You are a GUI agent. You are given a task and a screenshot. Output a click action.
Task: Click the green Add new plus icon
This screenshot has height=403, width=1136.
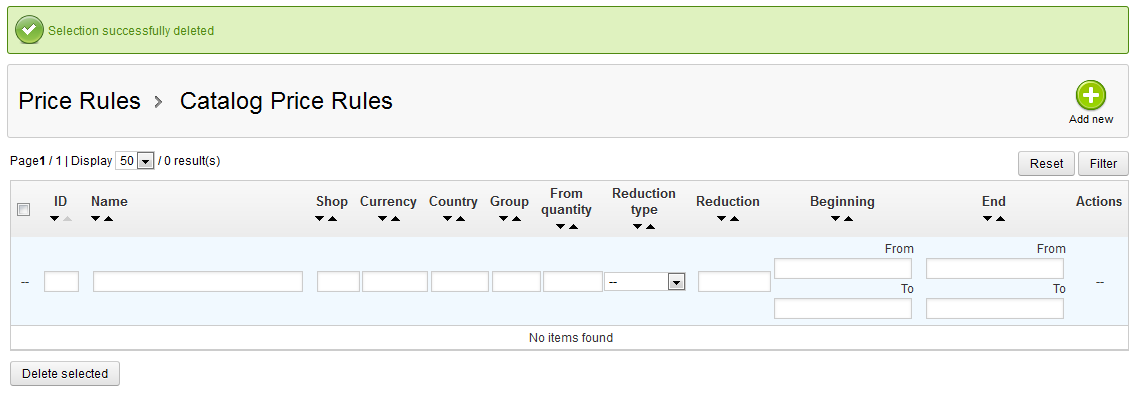click(x=1090, y=96)
